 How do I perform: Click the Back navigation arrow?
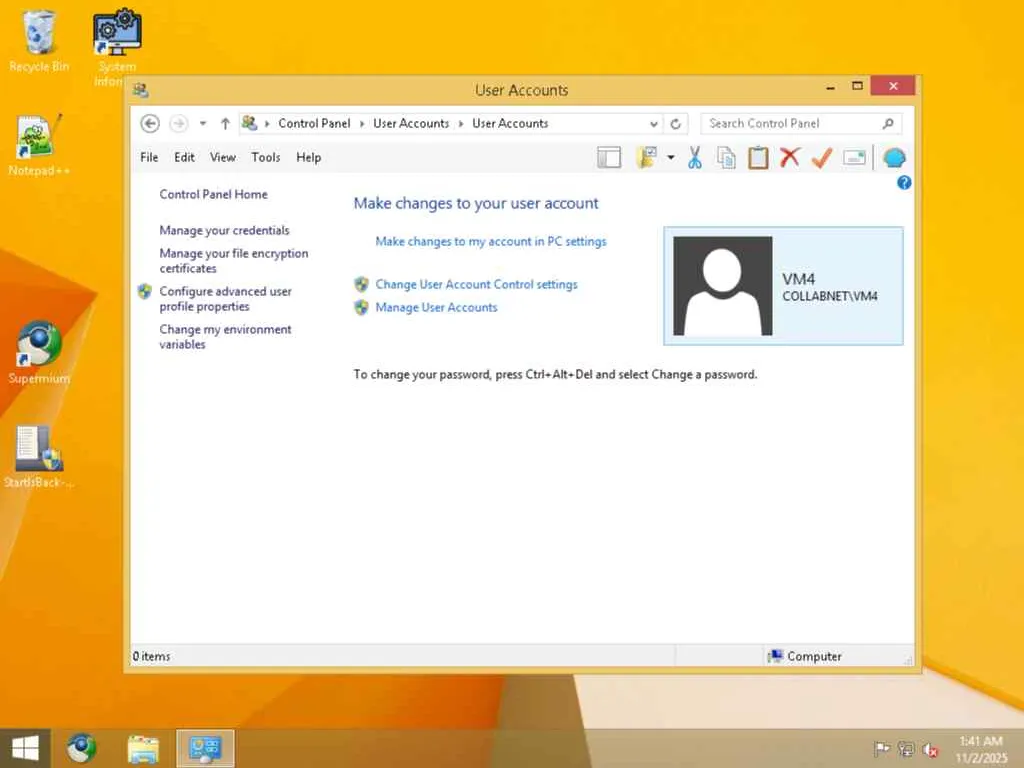tap(150, 123)
